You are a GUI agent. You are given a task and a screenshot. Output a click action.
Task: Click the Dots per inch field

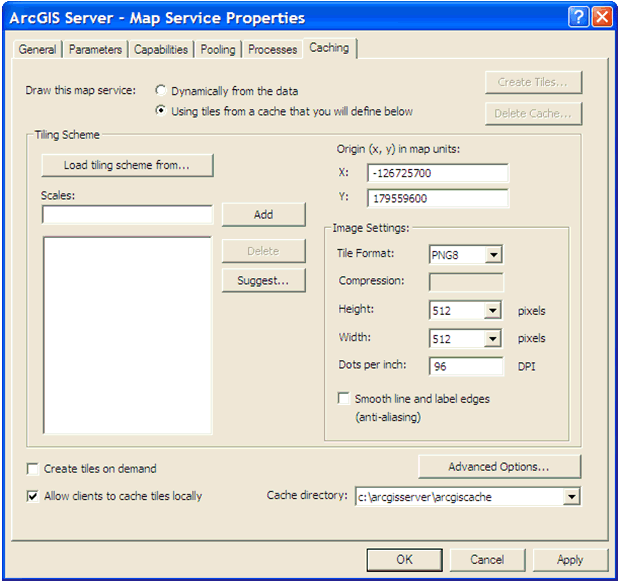click(x=465, y=367)
